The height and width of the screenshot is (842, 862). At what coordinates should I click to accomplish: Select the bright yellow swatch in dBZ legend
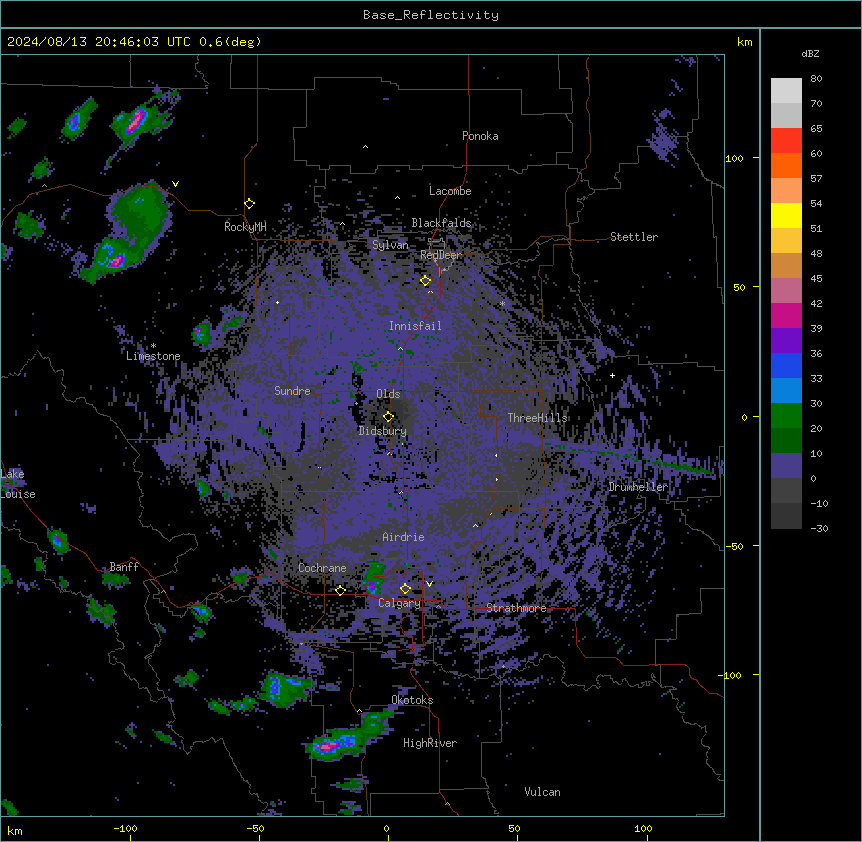point(786,215)
